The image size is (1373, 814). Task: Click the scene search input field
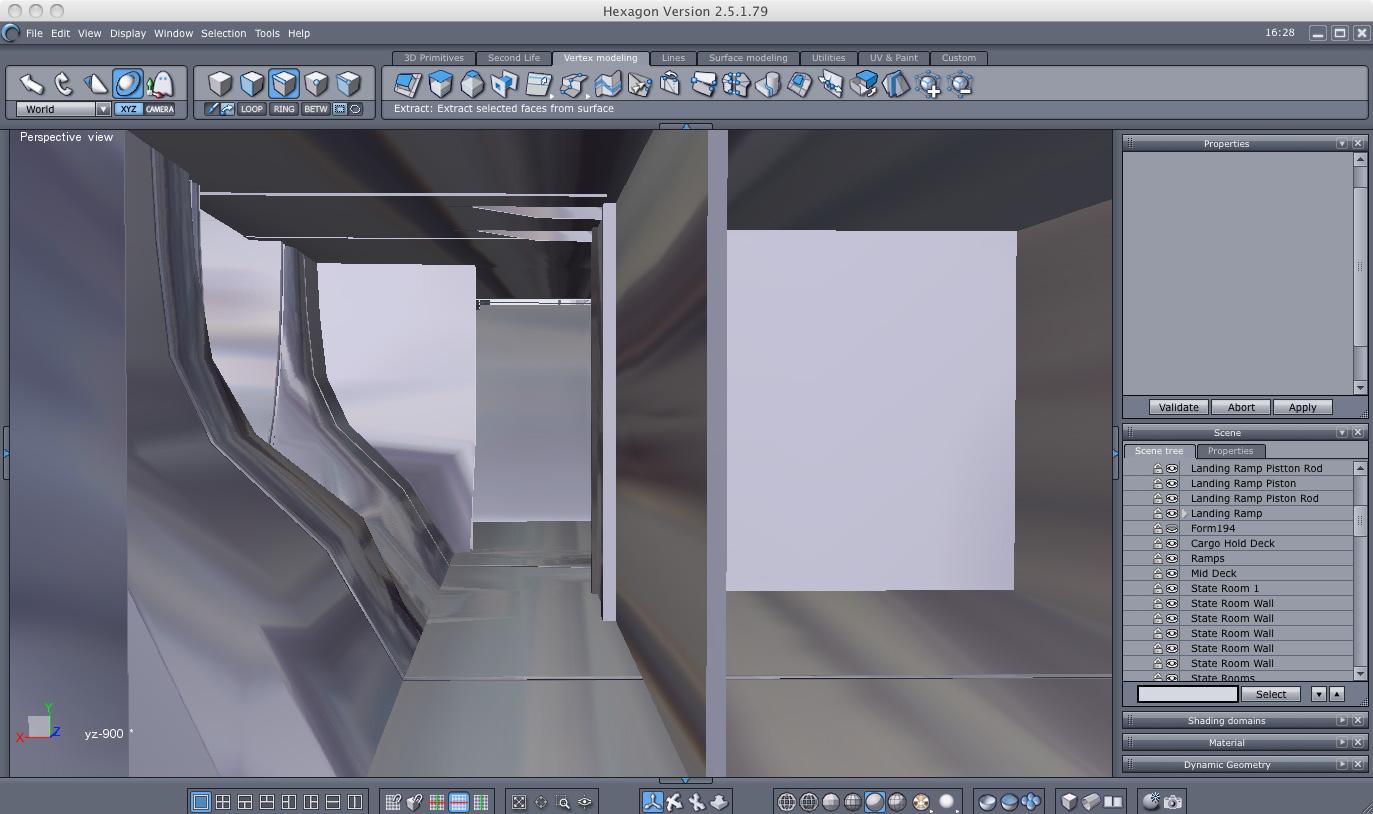(x=1188, y=694)
